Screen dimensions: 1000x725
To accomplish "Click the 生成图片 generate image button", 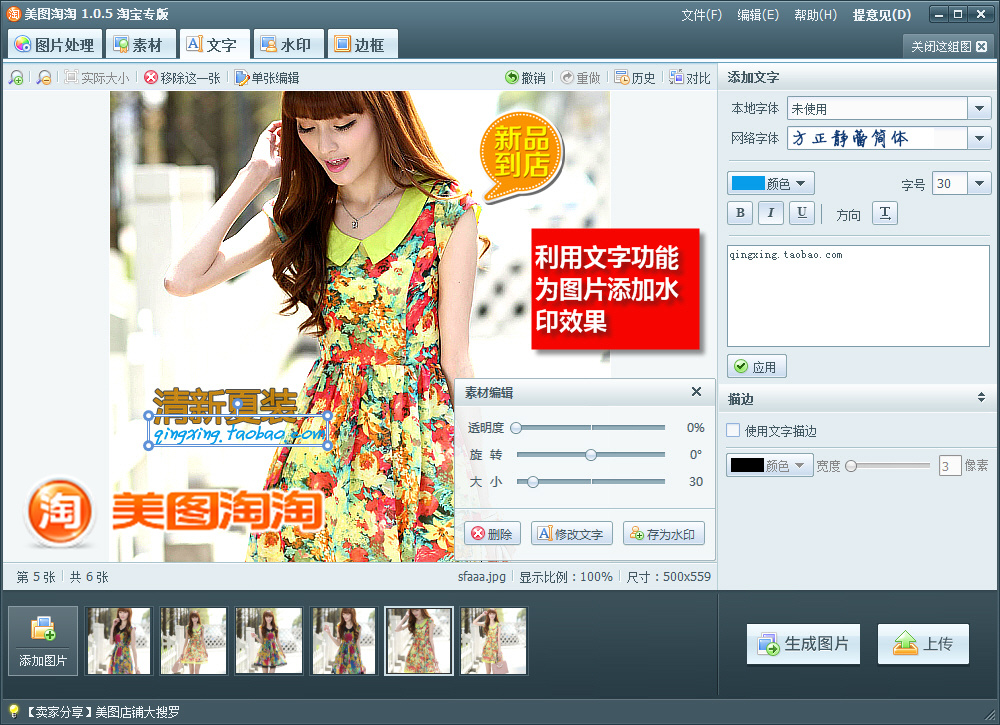I will (804, 644).
